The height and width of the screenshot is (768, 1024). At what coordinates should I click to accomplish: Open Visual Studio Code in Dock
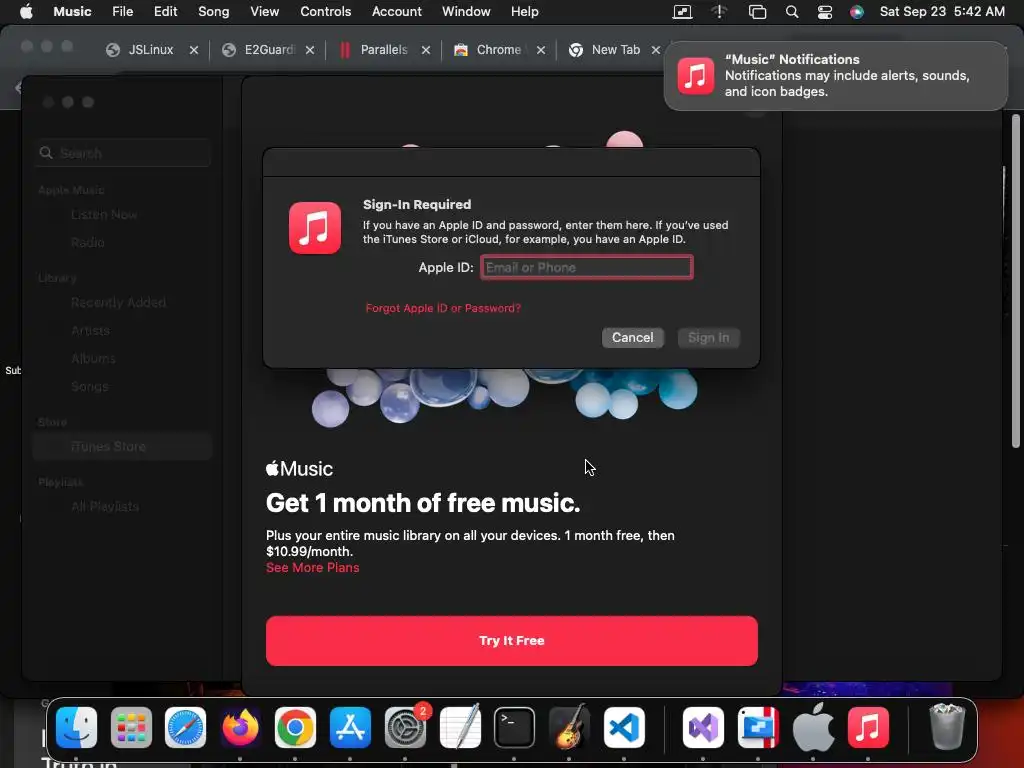pyautogui.click(x=624, y=728)
